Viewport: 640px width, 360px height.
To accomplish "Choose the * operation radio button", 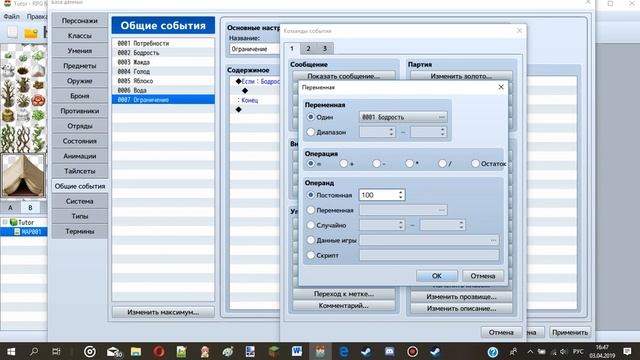I will (x=409, y=163).
